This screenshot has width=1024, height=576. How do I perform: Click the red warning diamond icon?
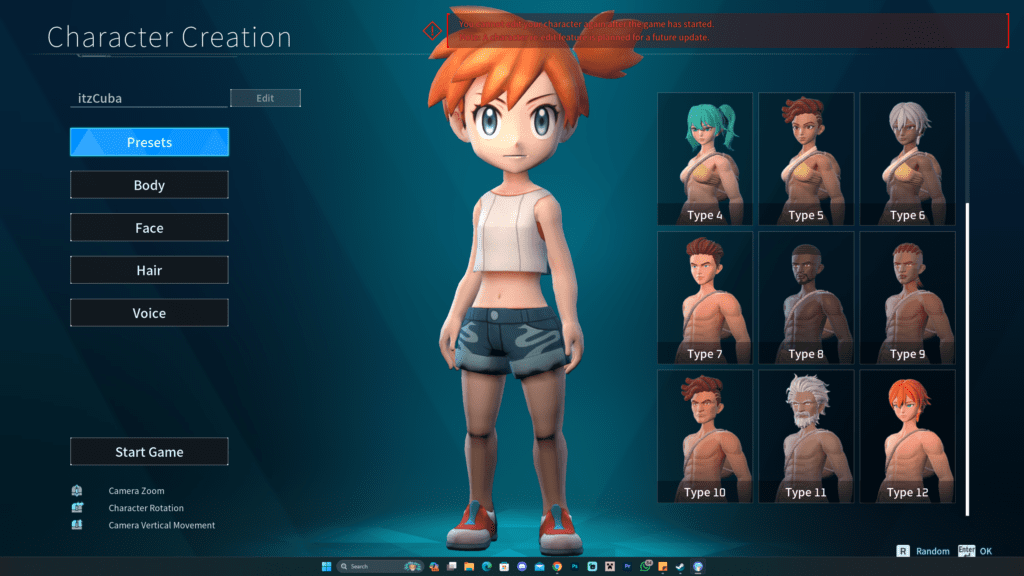coord(432,31)
